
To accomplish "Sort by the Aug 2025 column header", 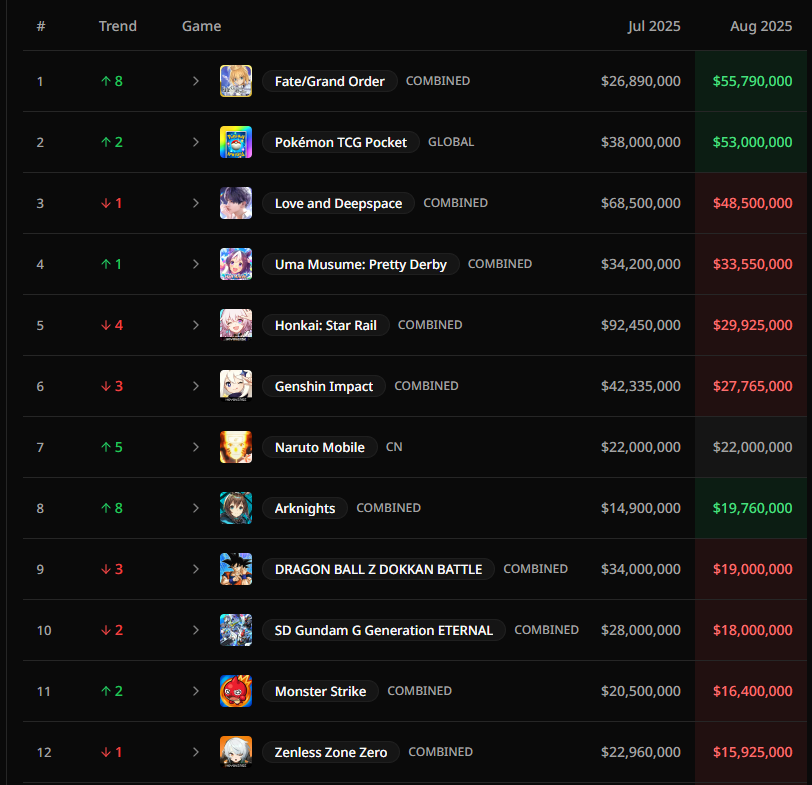I will pos(761,26).
